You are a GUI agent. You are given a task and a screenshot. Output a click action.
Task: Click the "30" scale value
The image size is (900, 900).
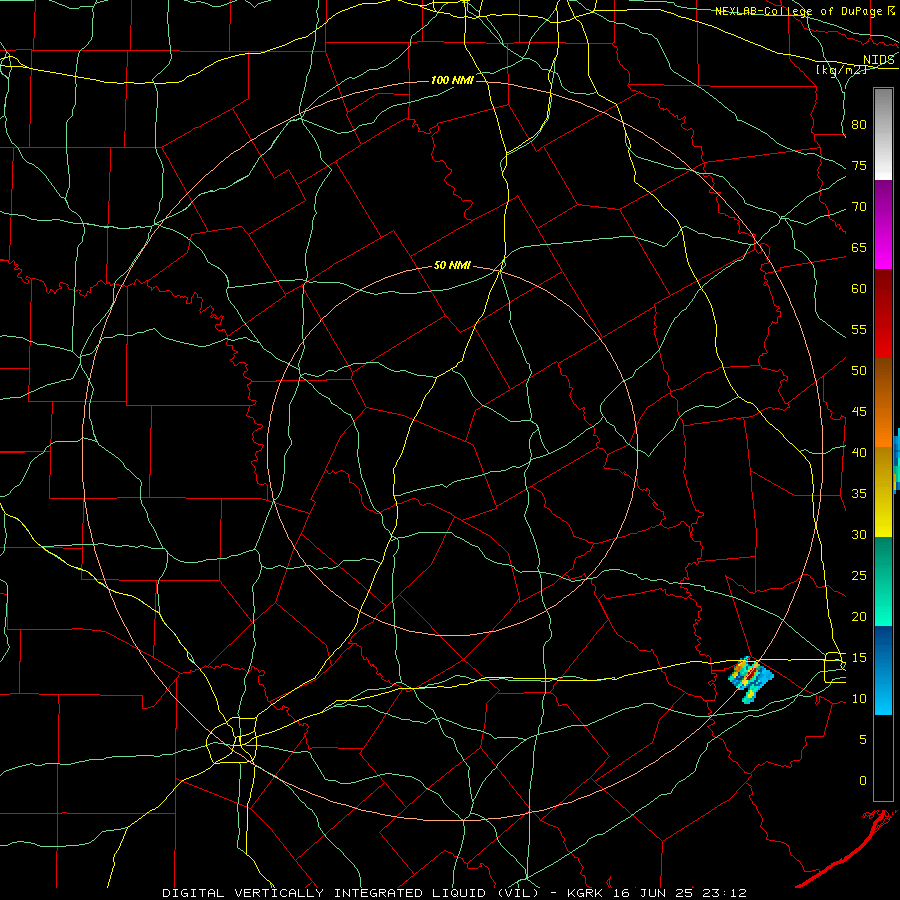click(859, 535)
